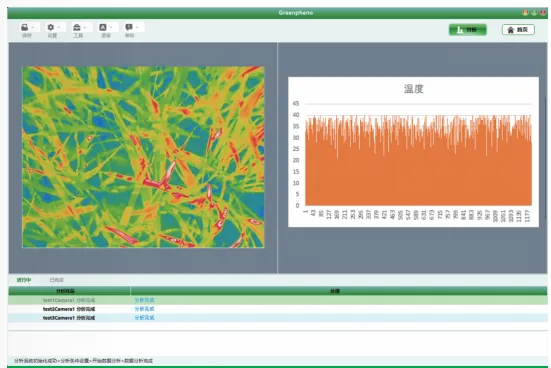Expand the dropdown arrow beside the save icon
551x368 pixels.
point(33,27)
